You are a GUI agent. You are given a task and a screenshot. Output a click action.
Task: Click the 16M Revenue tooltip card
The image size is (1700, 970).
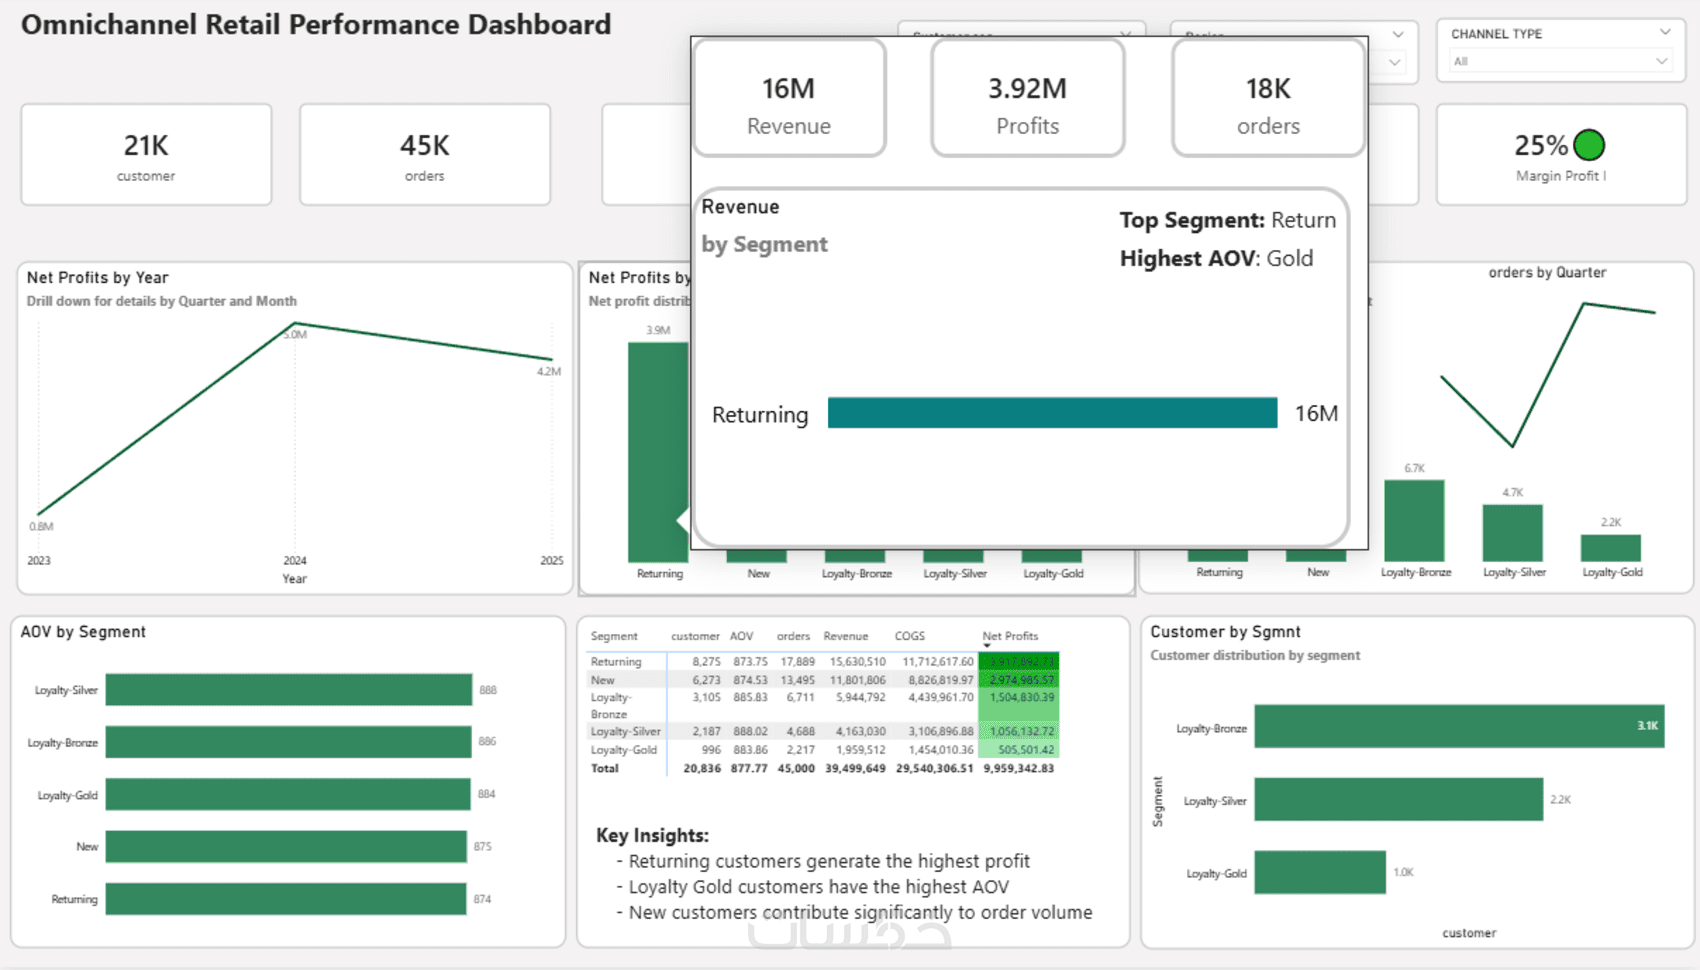point(789,98)
